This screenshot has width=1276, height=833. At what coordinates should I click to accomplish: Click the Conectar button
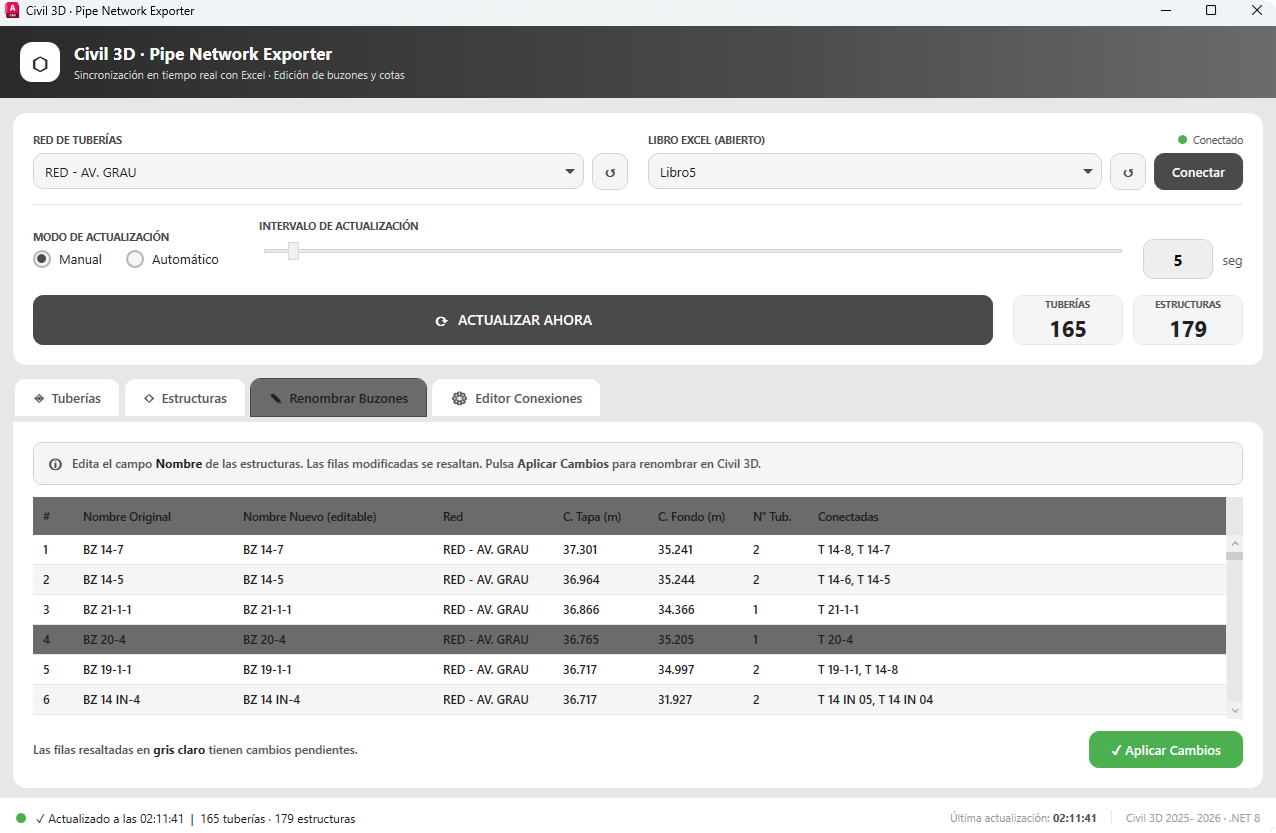pos(1198,172)
